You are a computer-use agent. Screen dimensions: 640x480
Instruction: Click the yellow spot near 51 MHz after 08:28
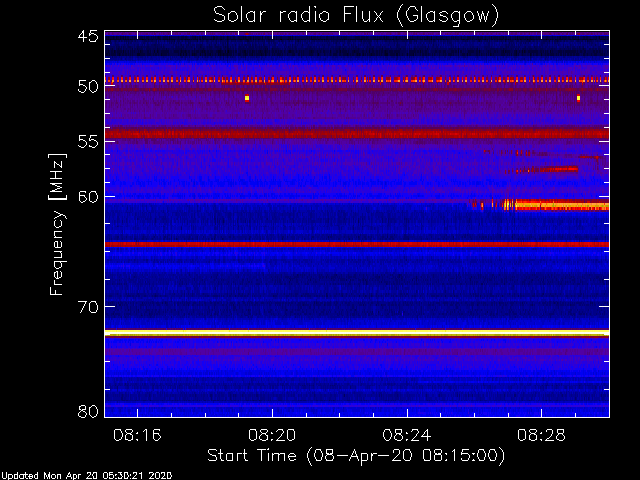pyautogui.click(x=578, y=98)
